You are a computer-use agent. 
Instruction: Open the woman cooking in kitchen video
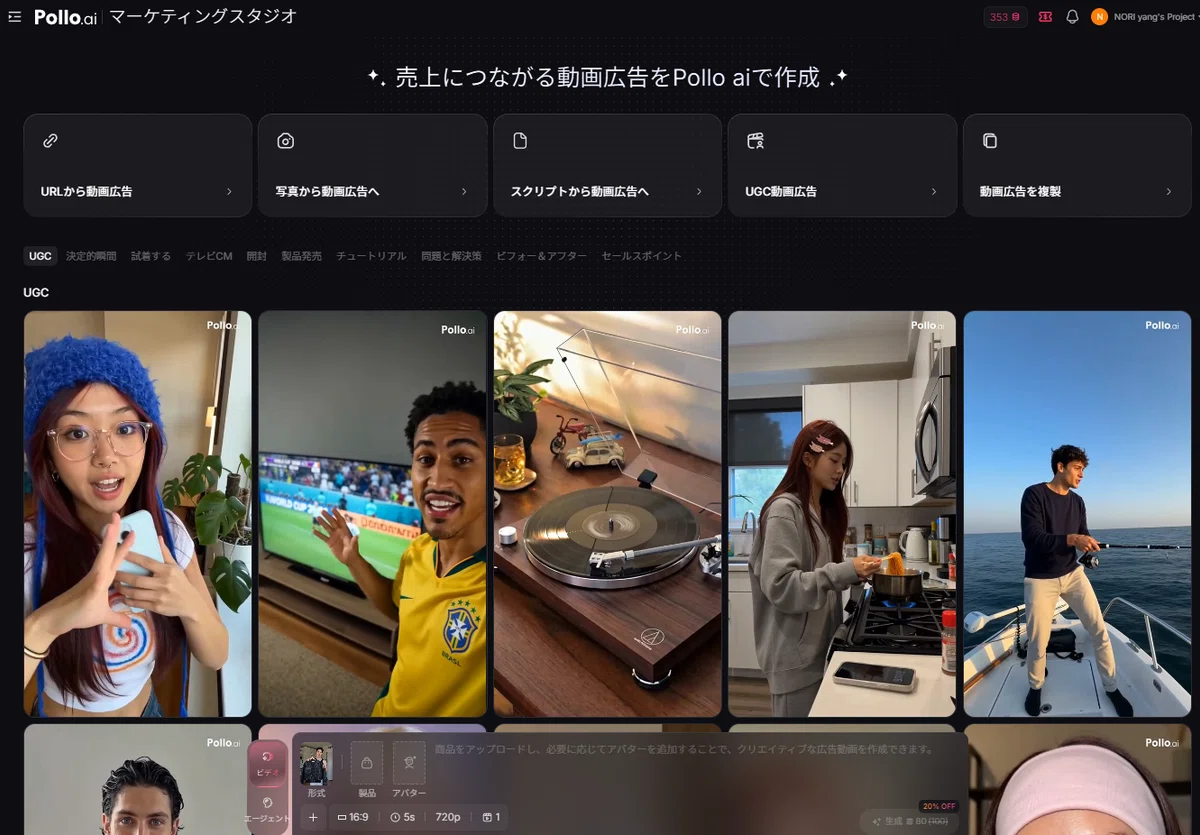[x=842, y=514]
